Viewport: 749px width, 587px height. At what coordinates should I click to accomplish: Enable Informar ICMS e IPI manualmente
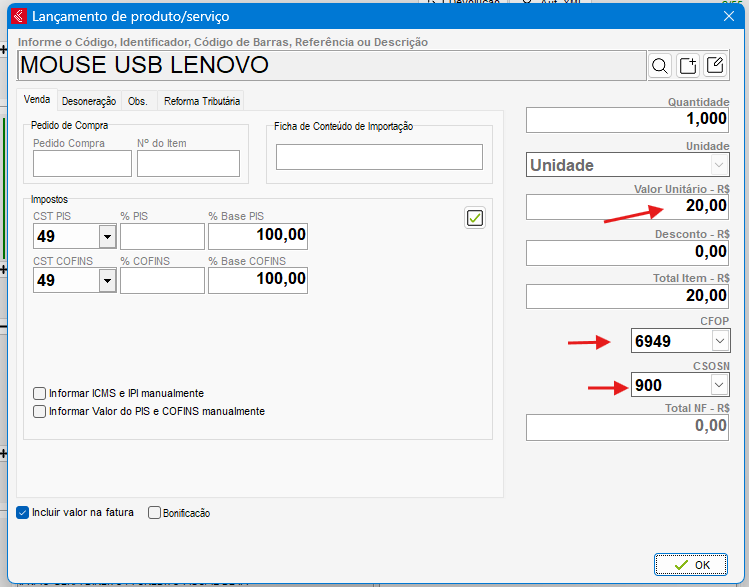click(x=39, y=394)
